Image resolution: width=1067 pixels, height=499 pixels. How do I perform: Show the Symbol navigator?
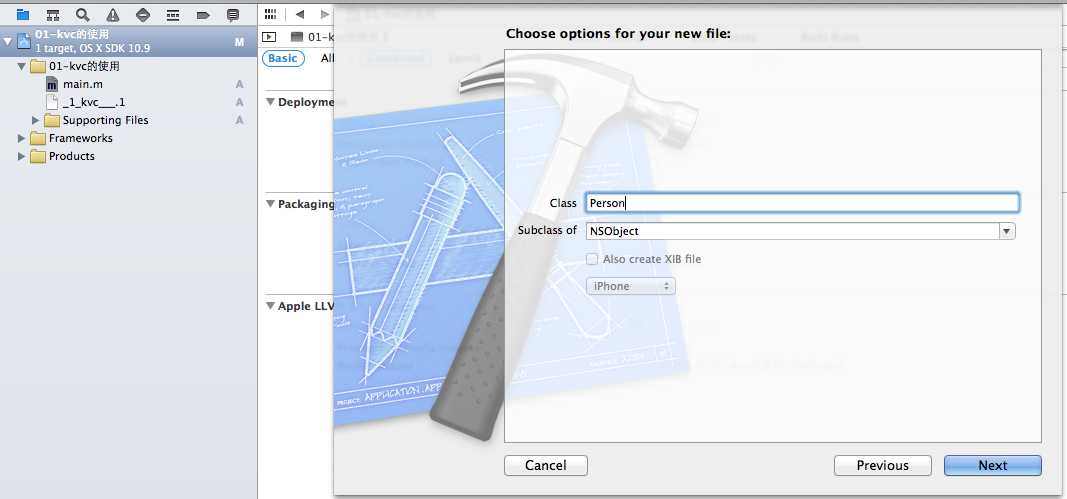pyautogui.click(x=53, y=14)
